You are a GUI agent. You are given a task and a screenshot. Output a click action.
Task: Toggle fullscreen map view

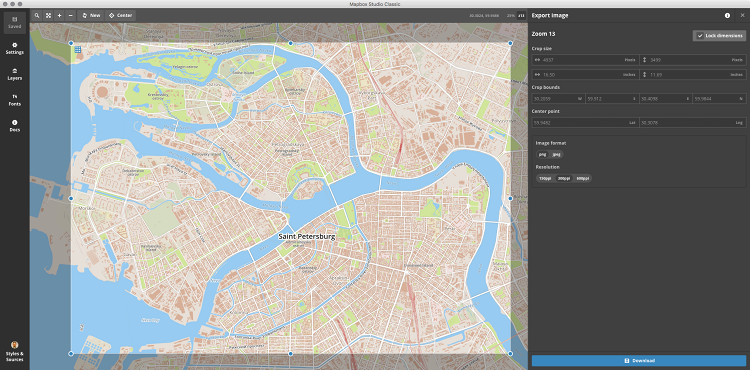click(x=48, y=15)
